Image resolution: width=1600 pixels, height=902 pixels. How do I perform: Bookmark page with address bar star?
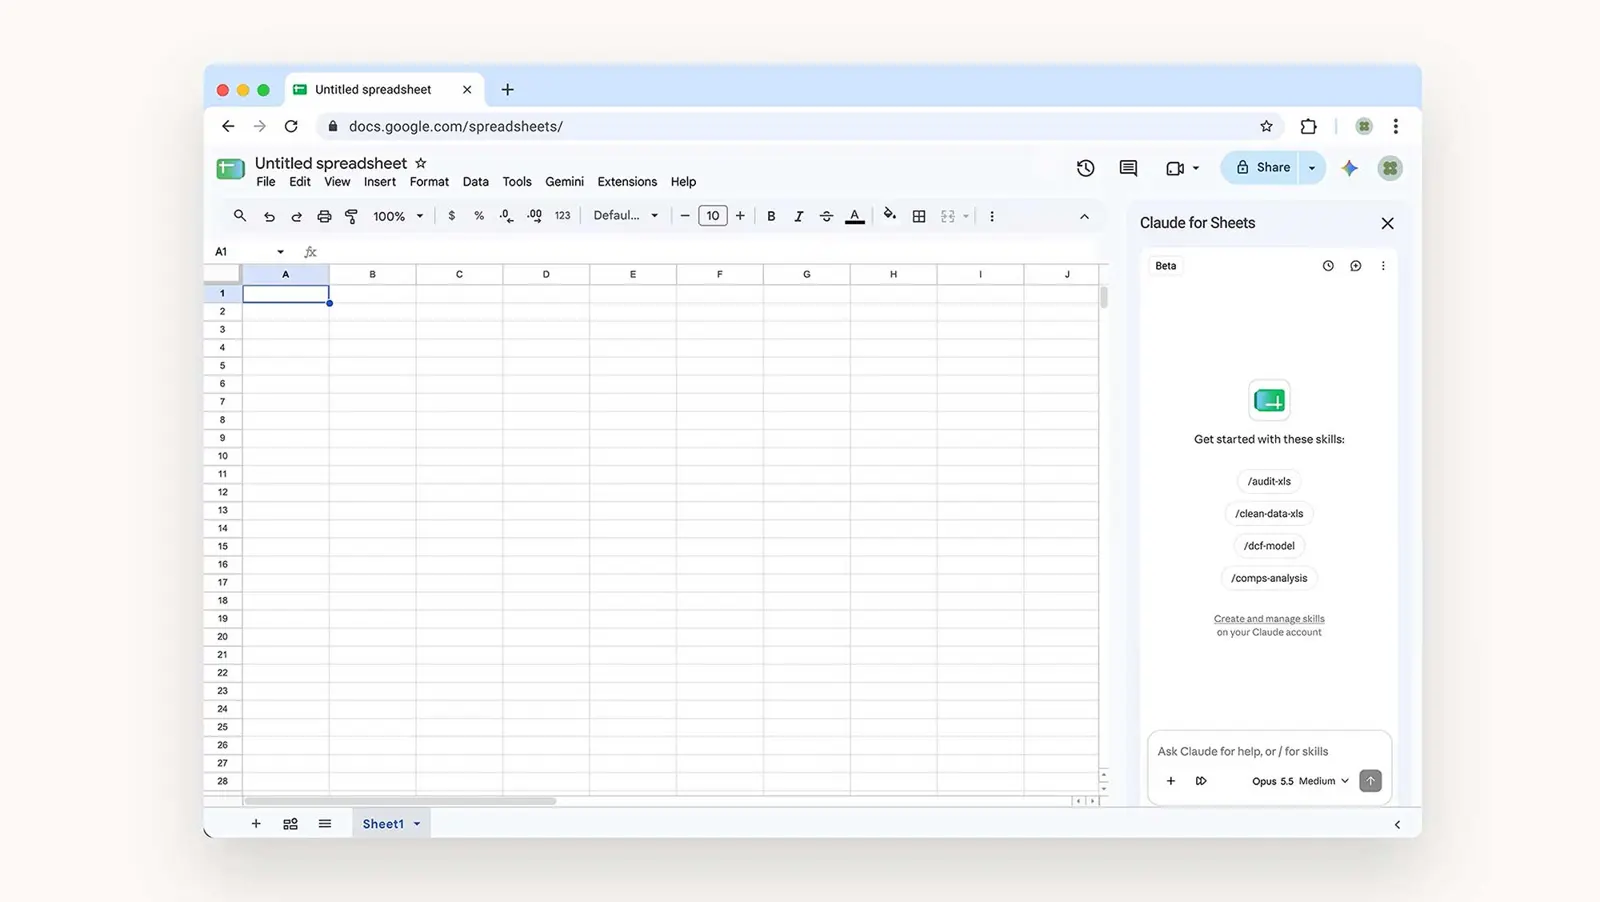click(1266, 126)
